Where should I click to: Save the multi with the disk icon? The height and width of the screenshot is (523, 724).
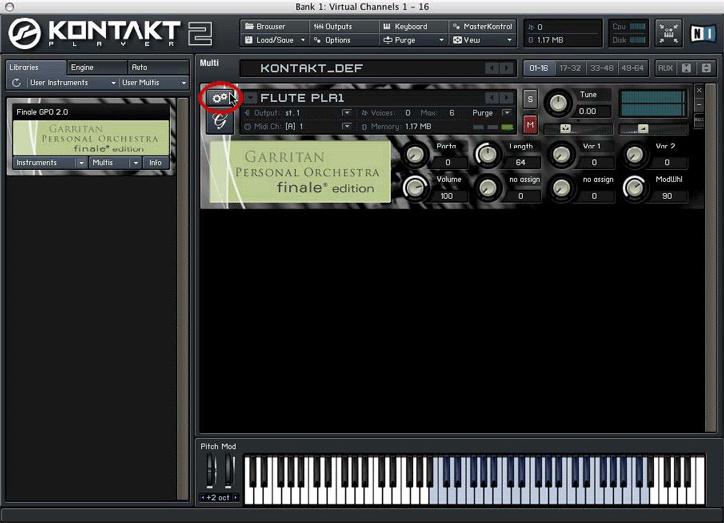[686, 68]
